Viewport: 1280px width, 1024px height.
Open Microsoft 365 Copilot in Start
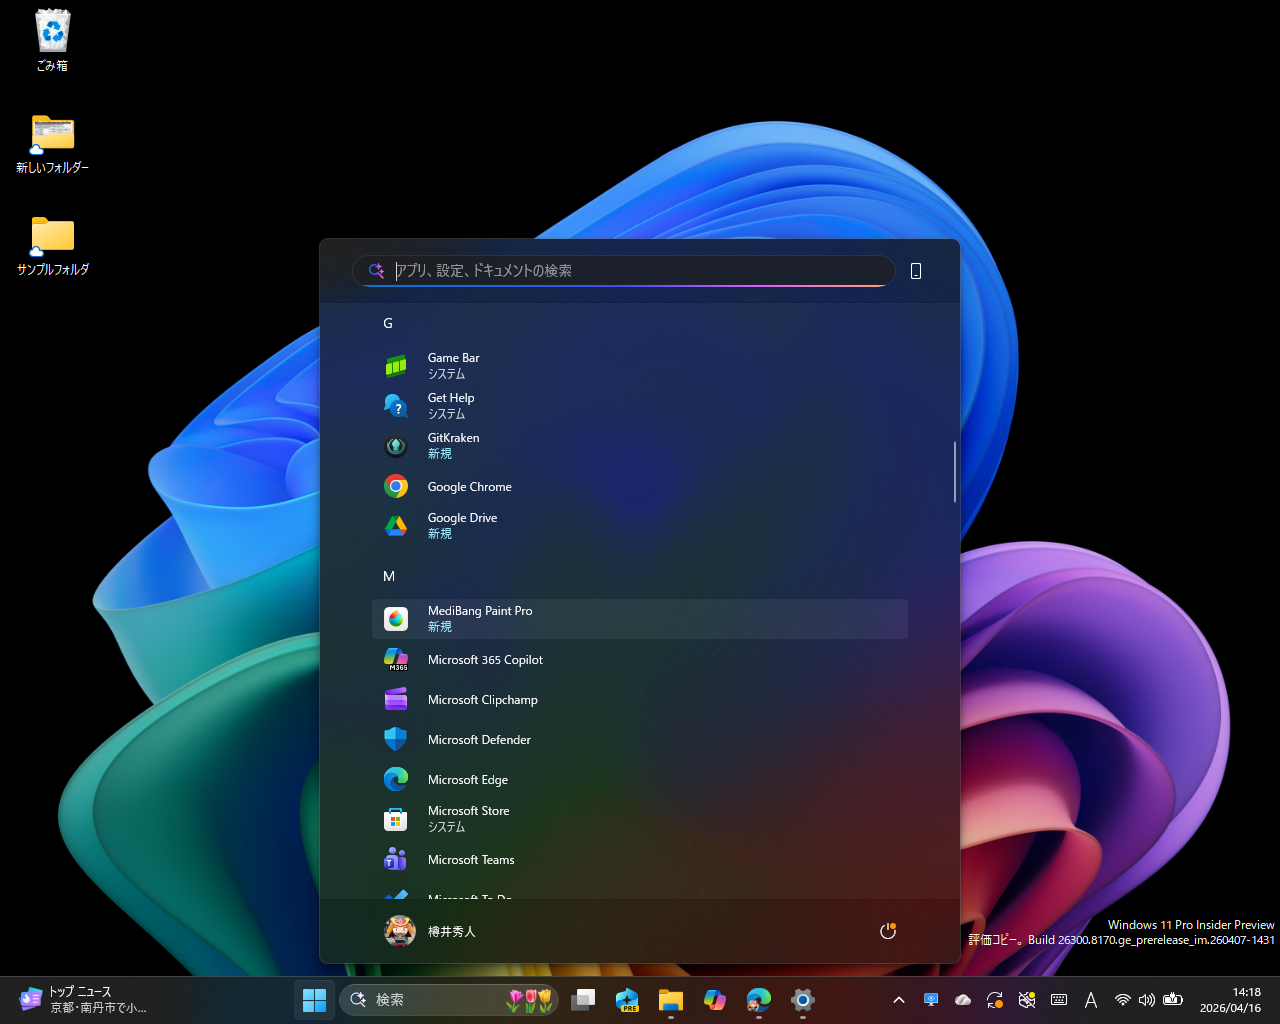(640, 659)
